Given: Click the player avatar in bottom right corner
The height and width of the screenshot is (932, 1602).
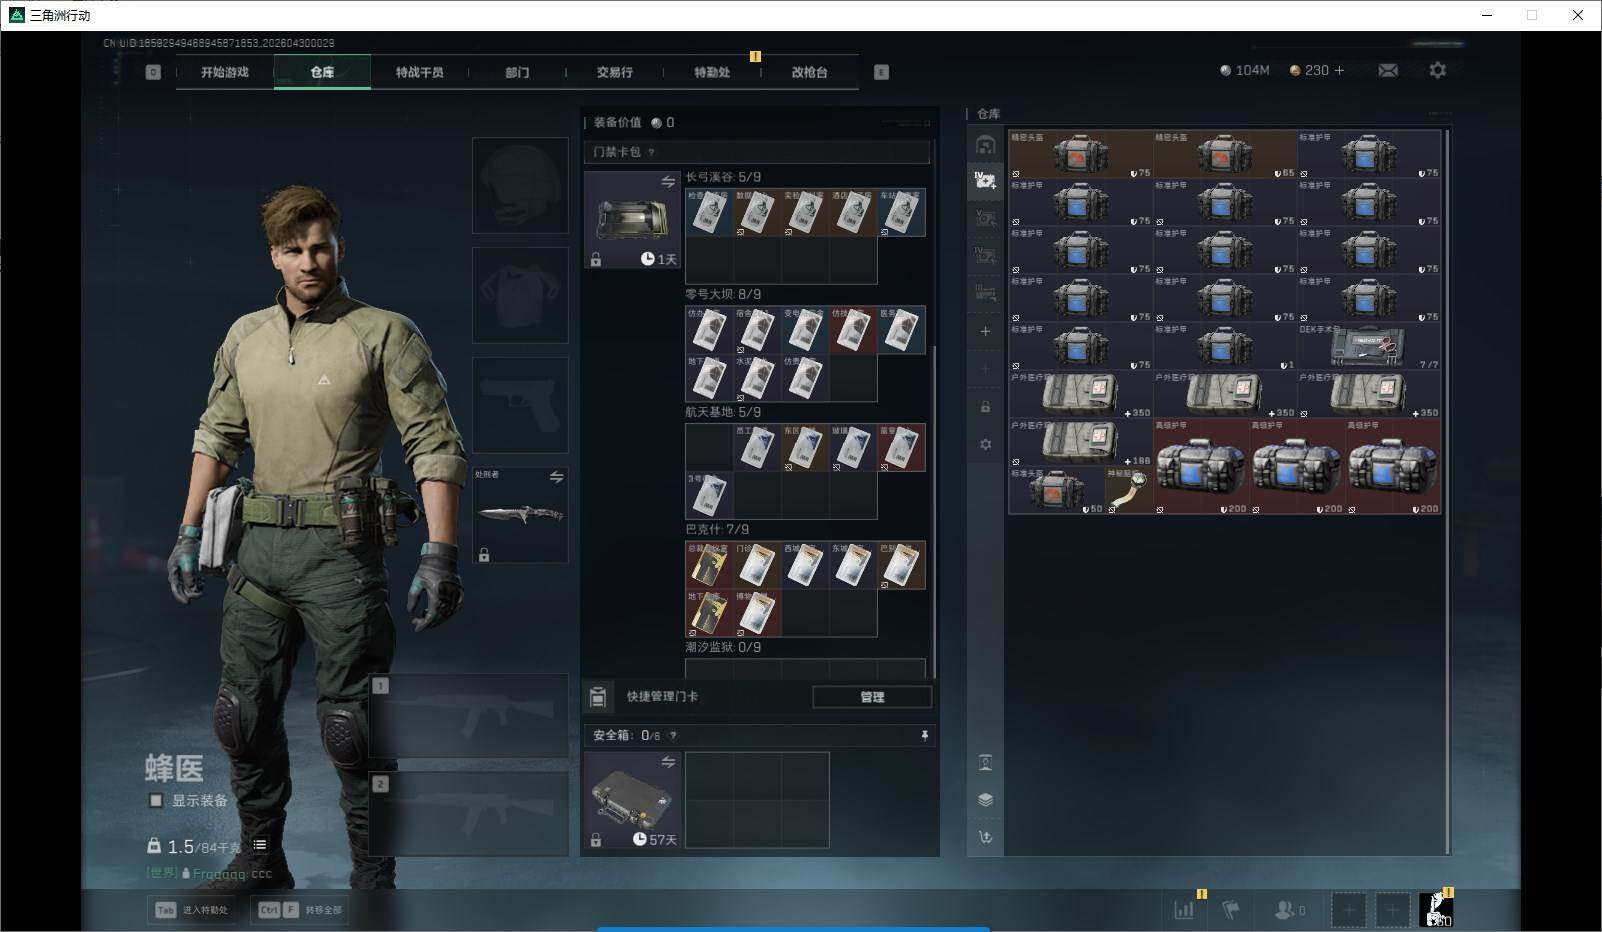Looking at the screenshot, I should tap(1436, 910).
